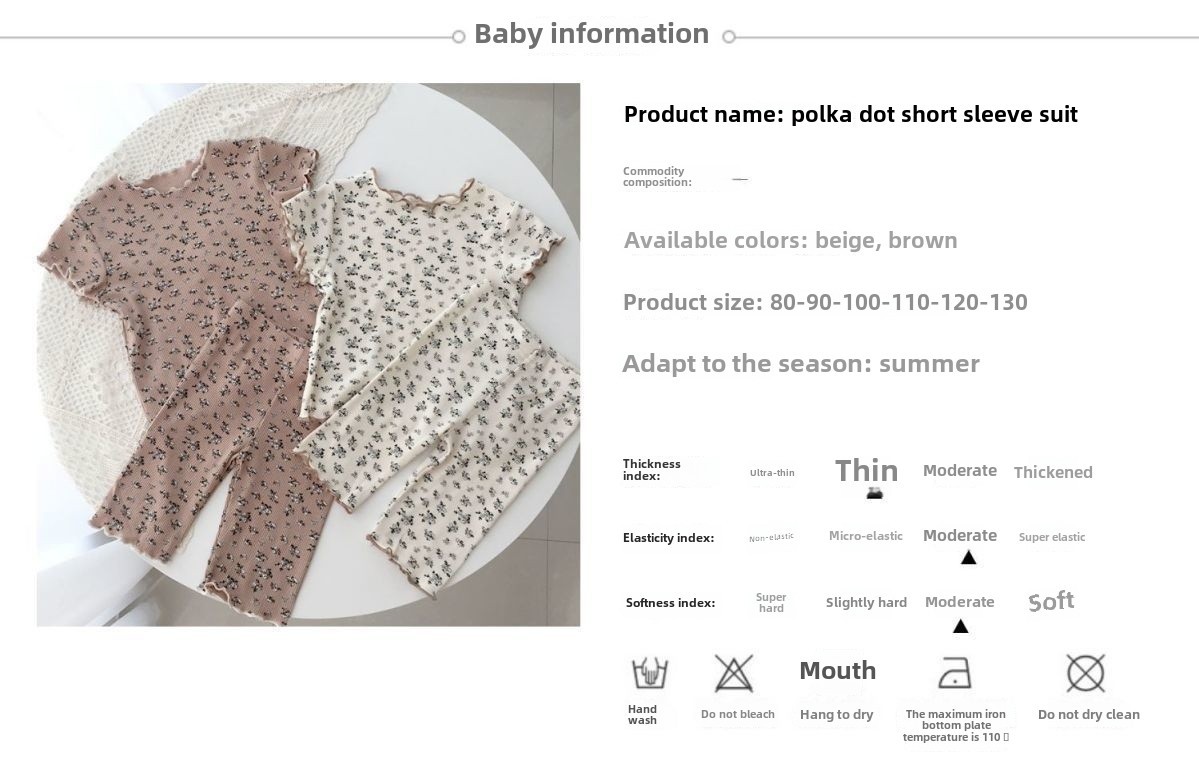Image resolution: width=1199 pixels, height=772 pixels.
Task: Click the Do not bleach triangle icon
Action: tap(734, 674)
